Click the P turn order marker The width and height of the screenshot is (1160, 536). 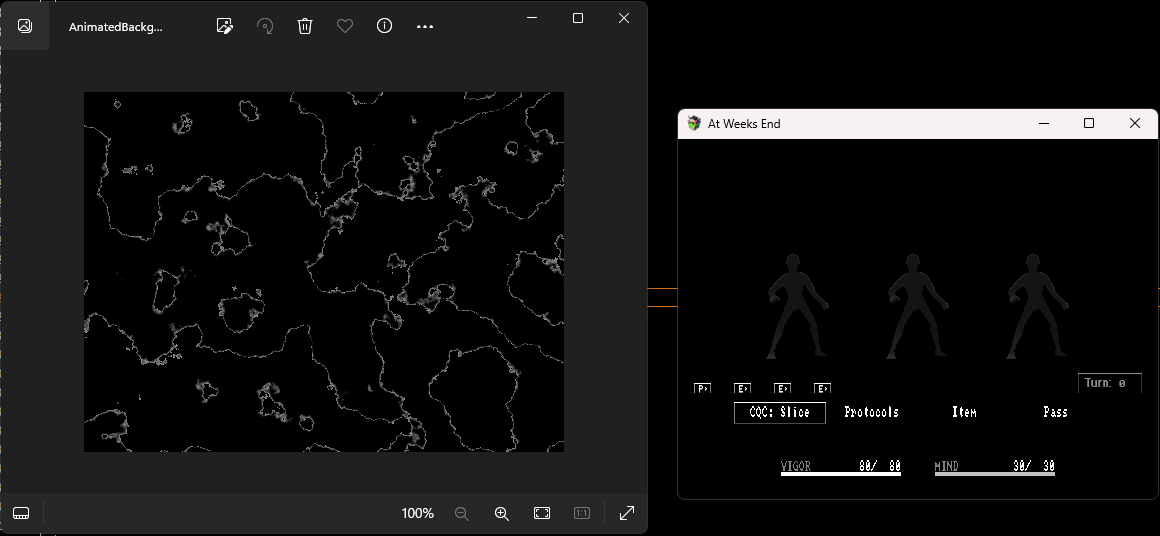(702, 388)
